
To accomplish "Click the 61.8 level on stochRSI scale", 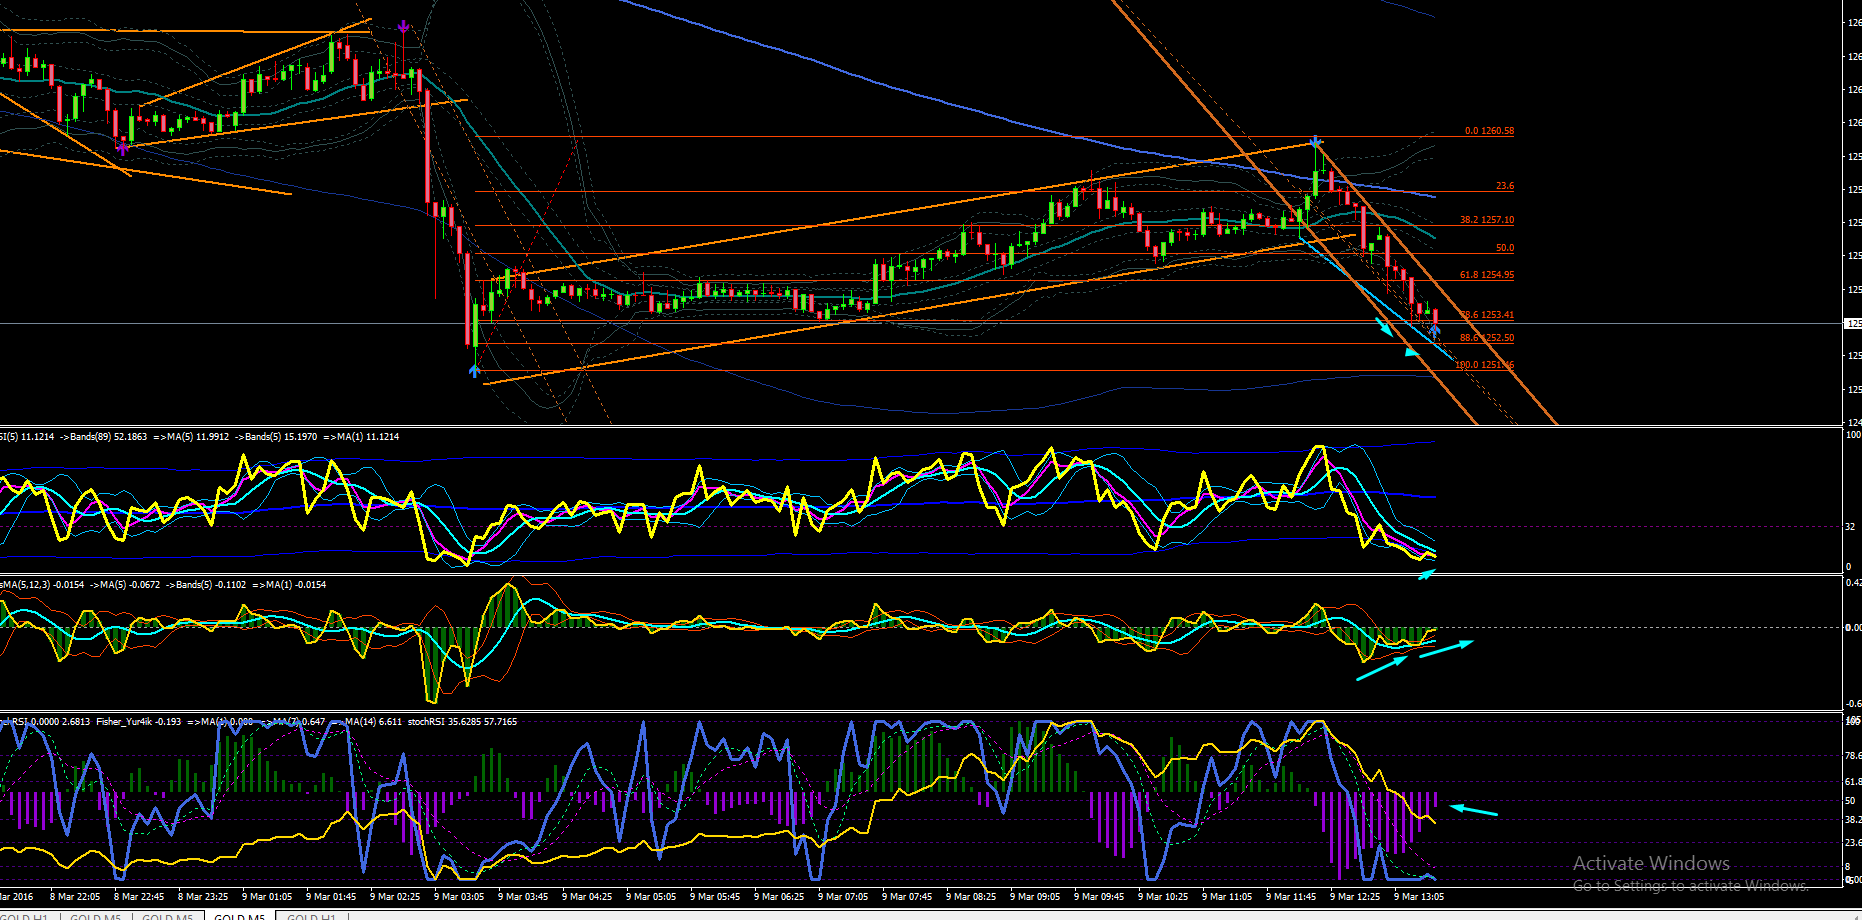I will tap(1853, 782).
